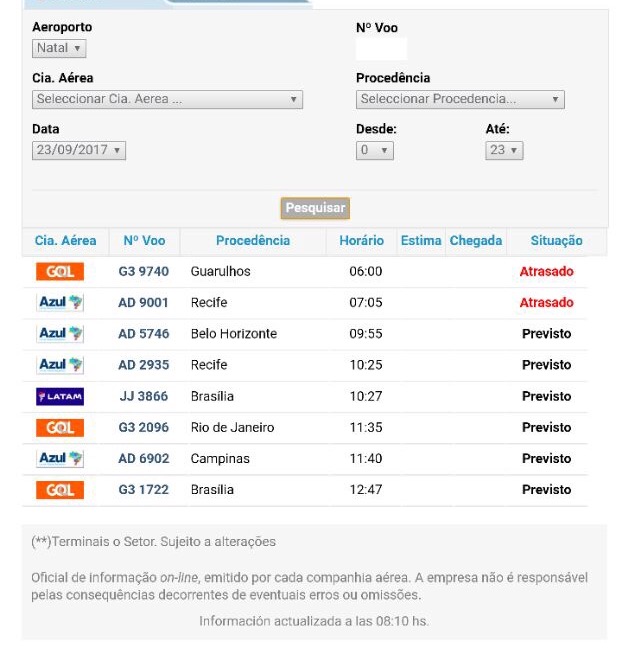The image size is (617, 659).
Task: Open flight number link G3 1722
Action: (x=144, y=490)
